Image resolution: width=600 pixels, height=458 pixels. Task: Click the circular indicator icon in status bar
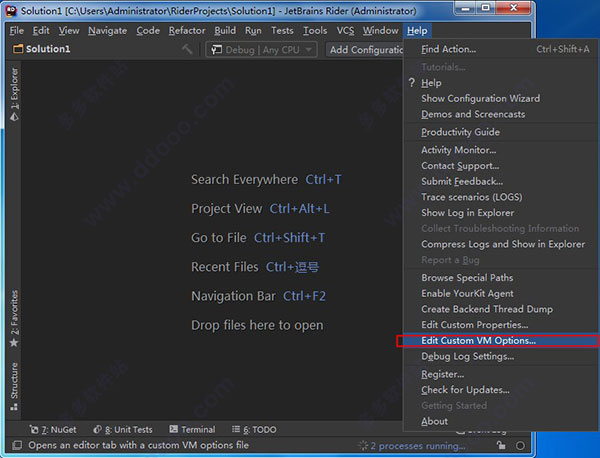tap(520, 446)
